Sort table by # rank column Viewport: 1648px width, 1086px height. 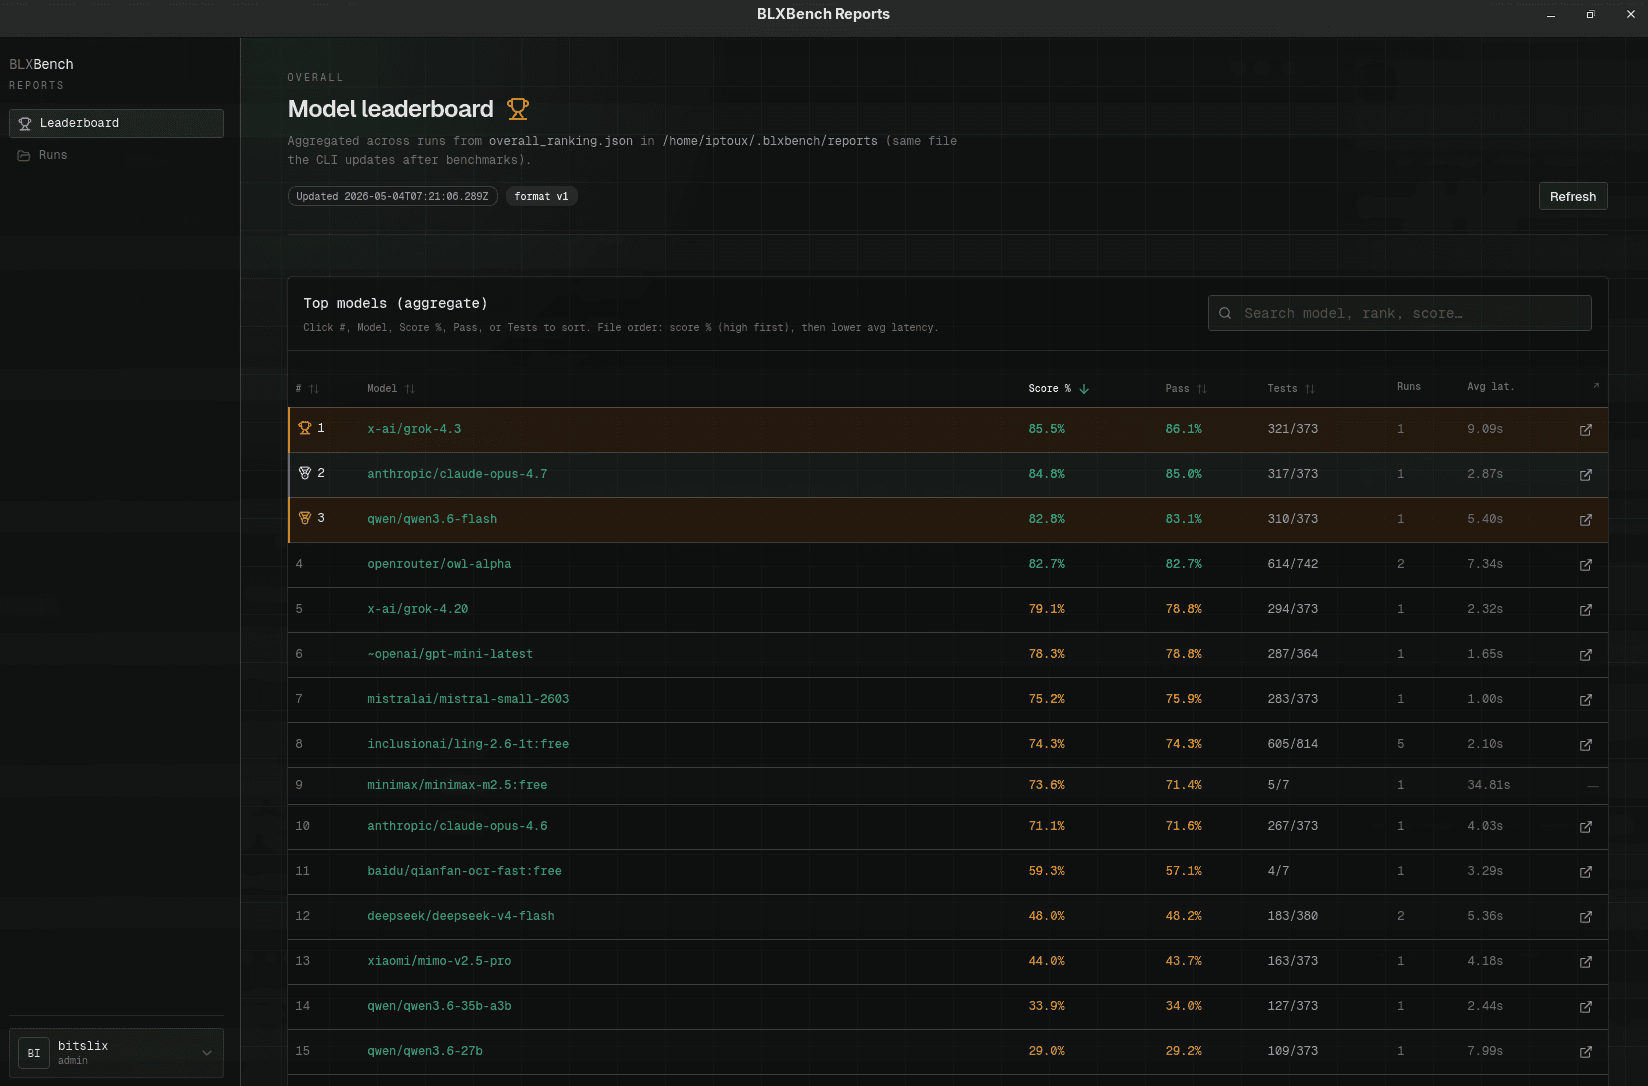(307, 388)
